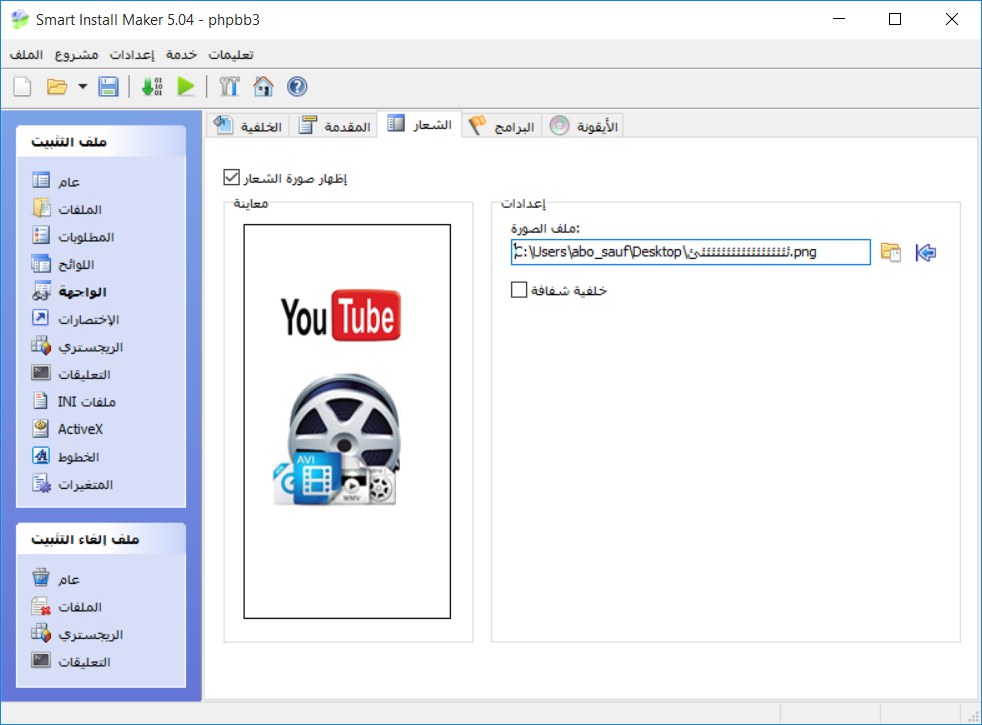The height and width of the screenshot is (725, 982).
Task: Toggle the إظهار صورة الشعار checkbox
Action: coord(232,178)
